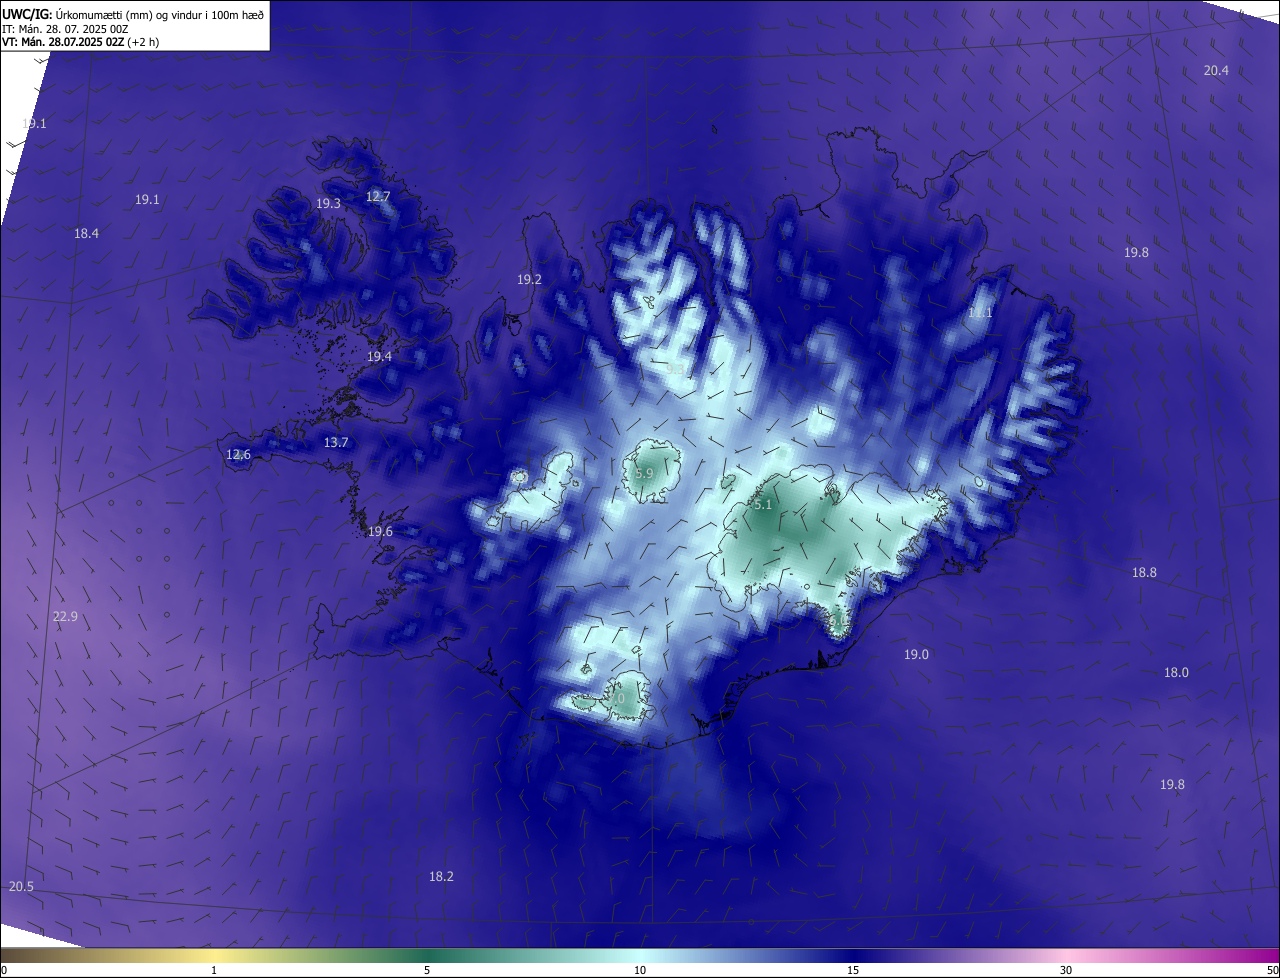
Task: Click the 18.8 value on the map
Action: (1144, 572)
